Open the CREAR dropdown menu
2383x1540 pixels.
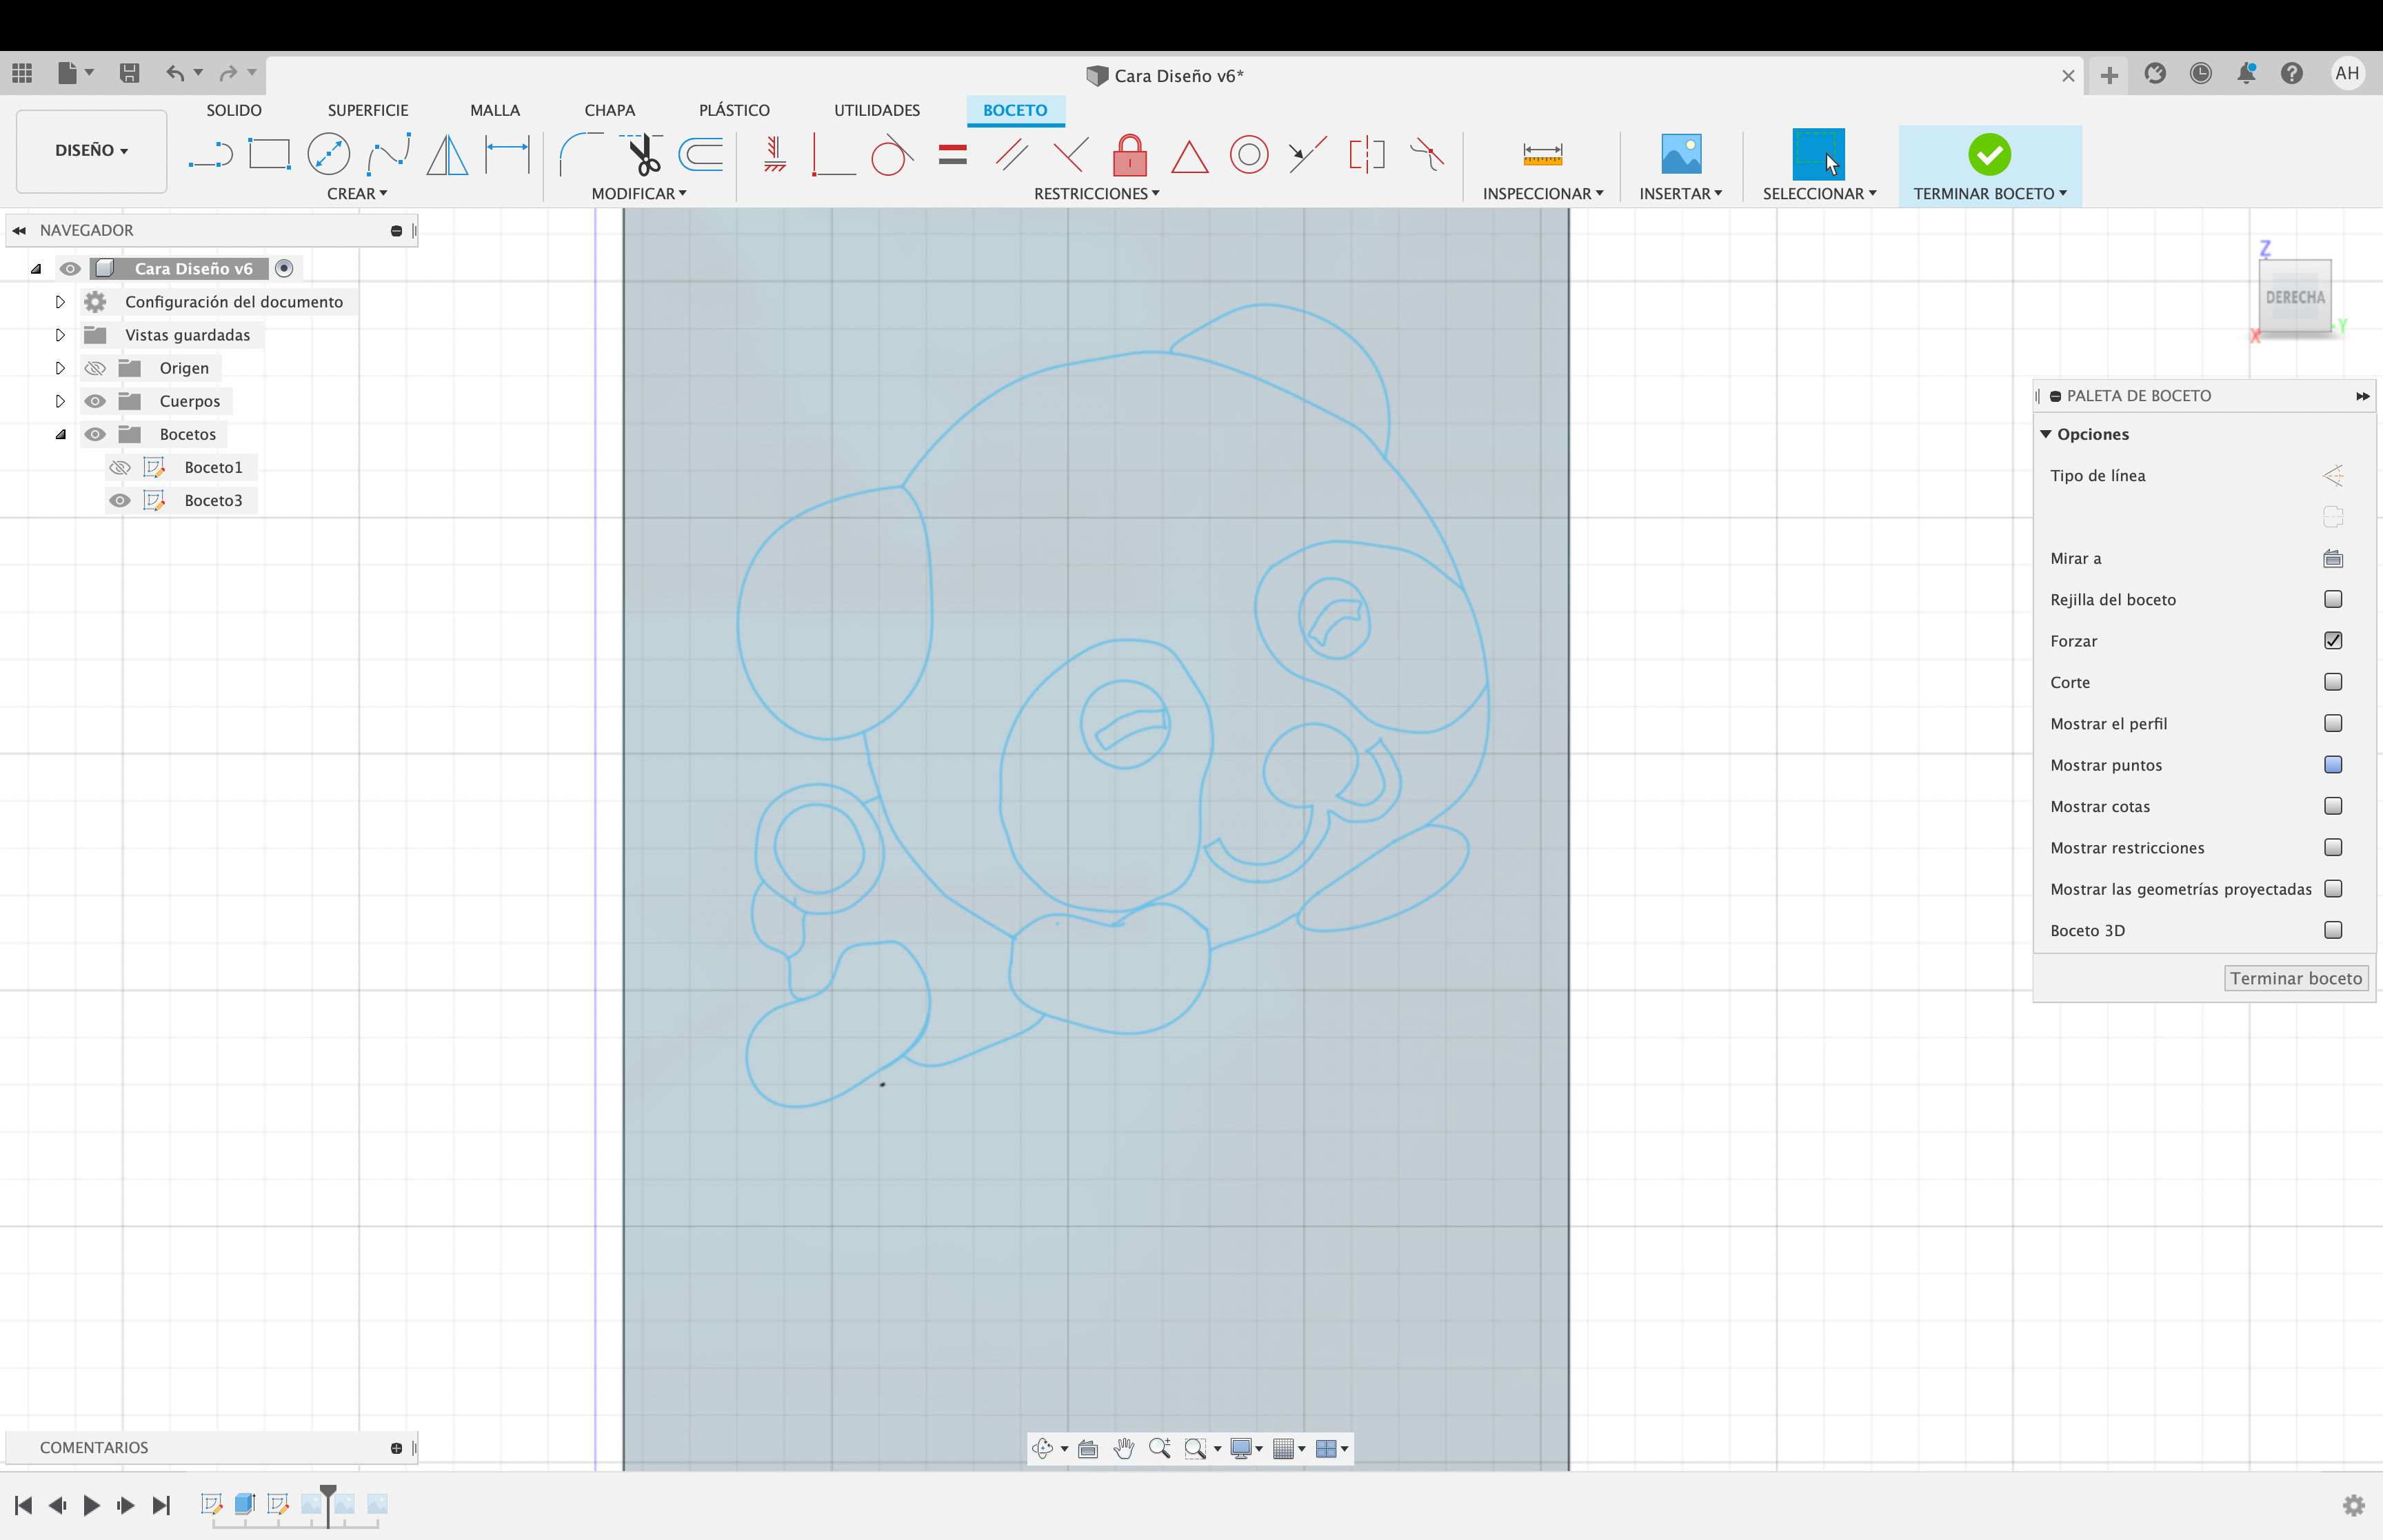tap(357, 193)
